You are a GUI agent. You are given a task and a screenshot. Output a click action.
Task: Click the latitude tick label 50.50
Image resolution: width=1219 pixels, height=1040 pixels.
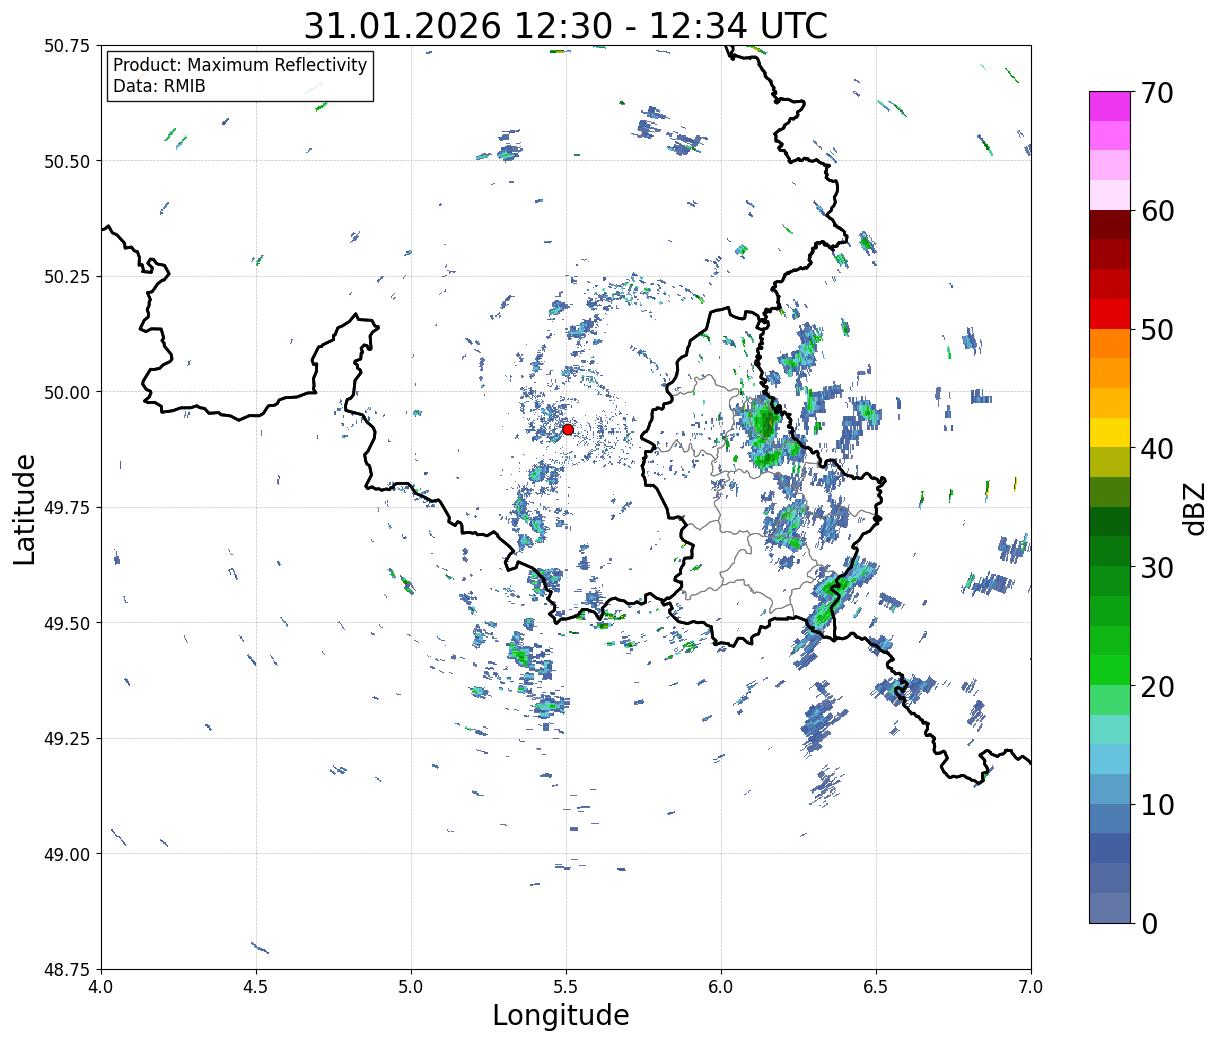pos(66,161)
